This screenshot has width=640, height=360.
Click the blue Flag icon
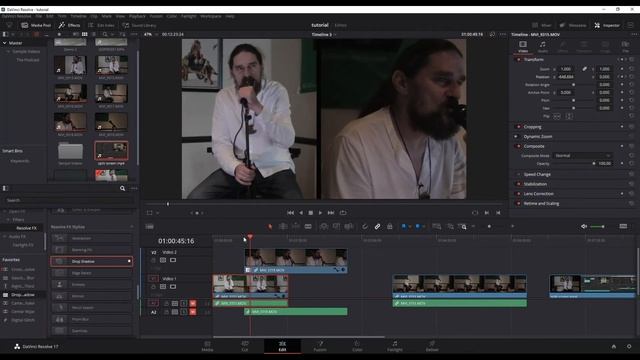[x=404, y=227]
